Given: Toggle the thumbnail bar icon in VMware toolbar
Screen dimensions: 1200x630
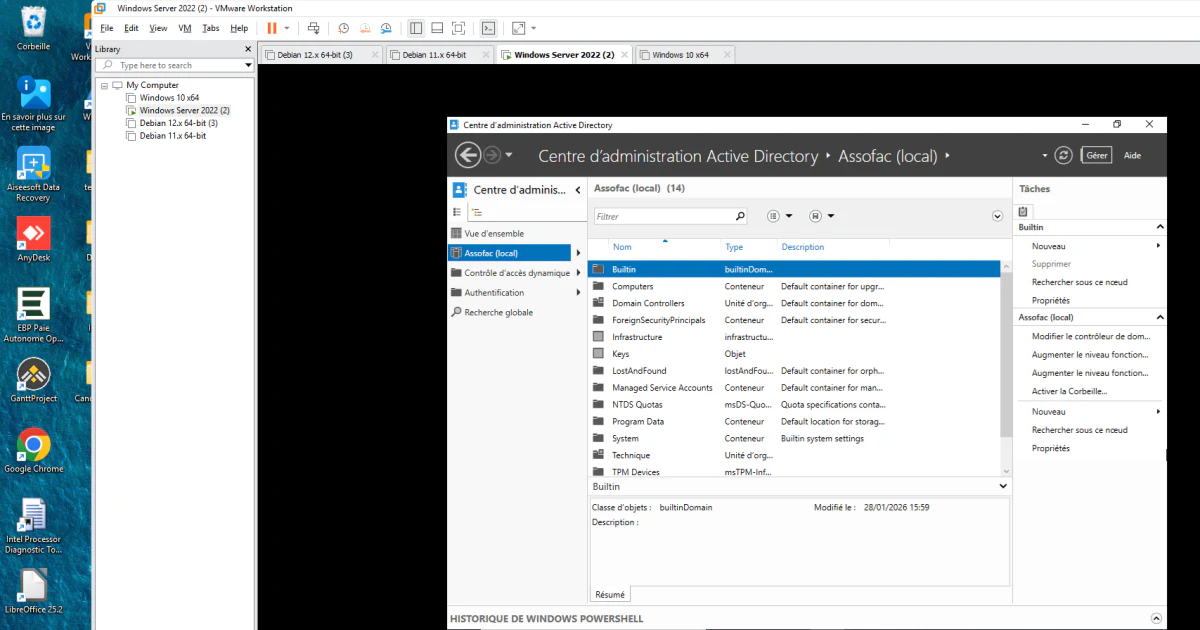Looking at the screenshot, I should pyautogui.click(x=437, y=28).
